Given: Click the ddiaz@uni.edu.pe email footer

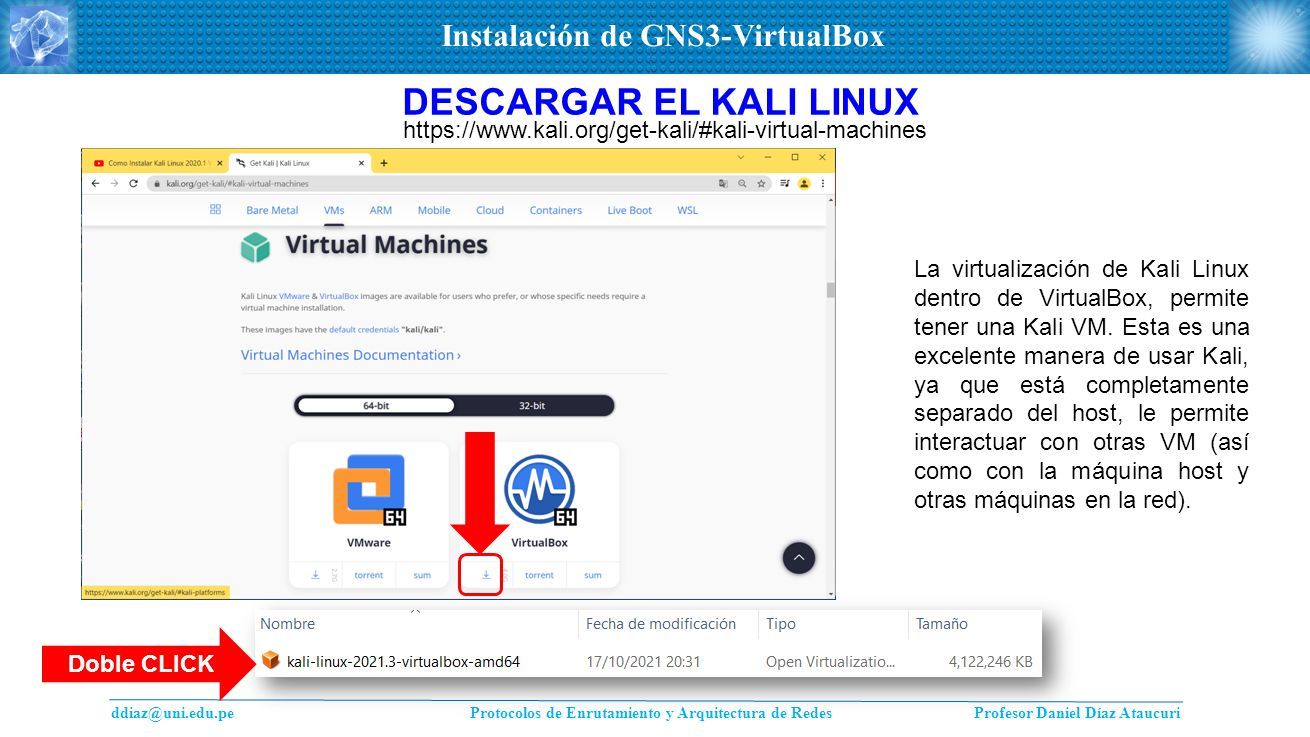Looking at the screenshot, I should (x=172, y=713).
